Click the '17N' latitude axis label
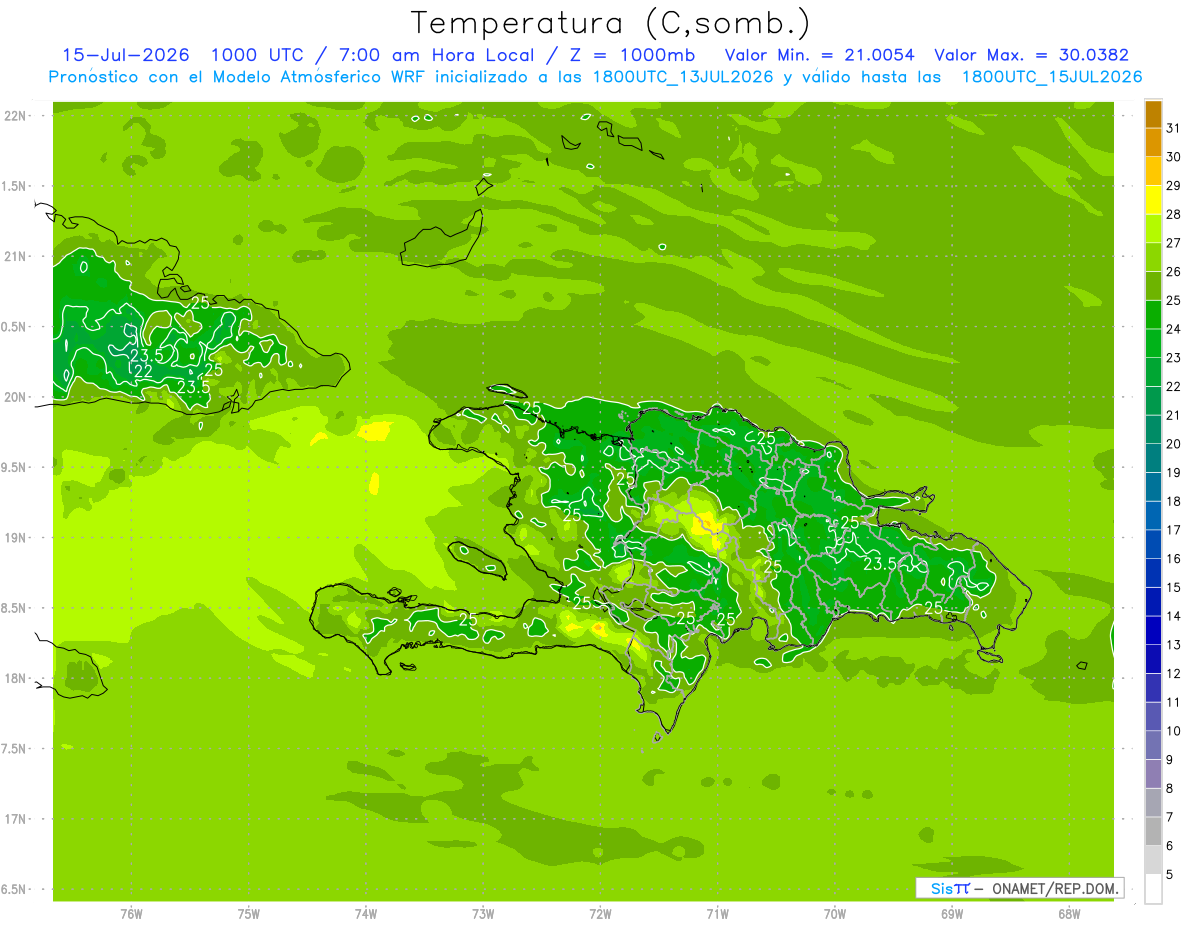The height and width of the screenshot is (927, 1200). coord(15,819)
